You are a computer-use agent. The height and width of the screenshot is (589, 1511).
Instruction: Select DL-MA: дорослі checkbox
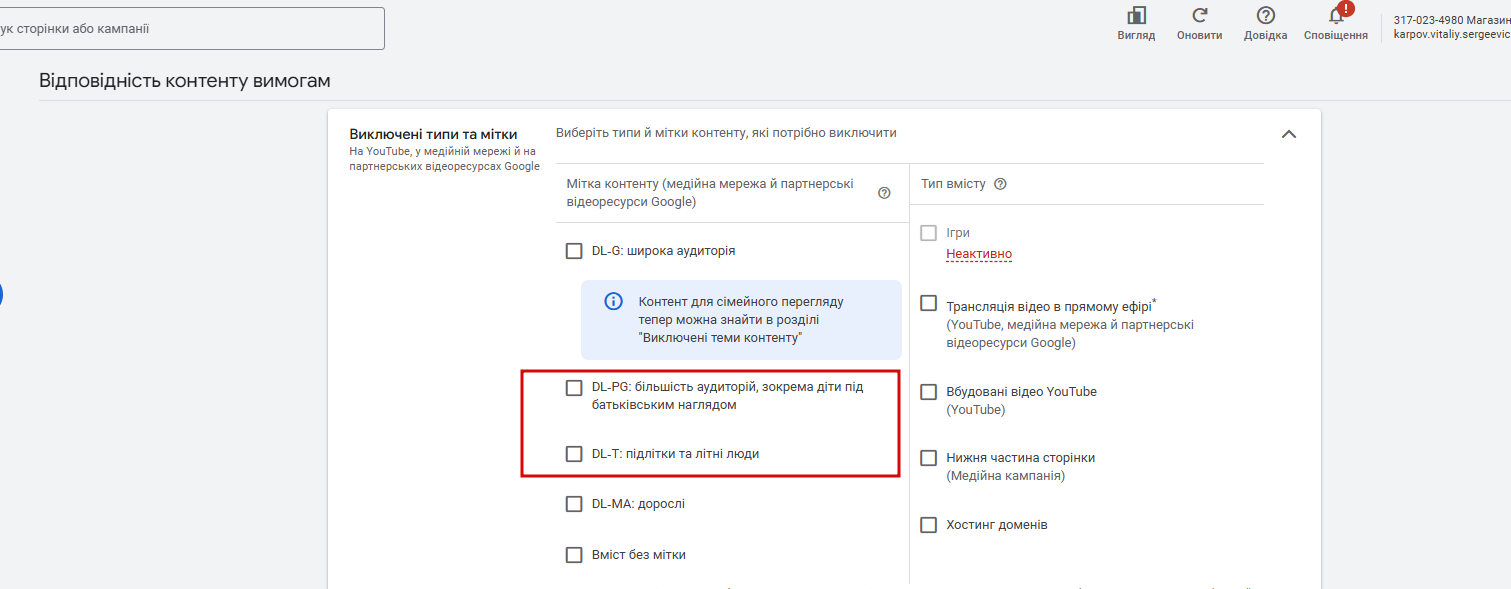click(574, 504)
